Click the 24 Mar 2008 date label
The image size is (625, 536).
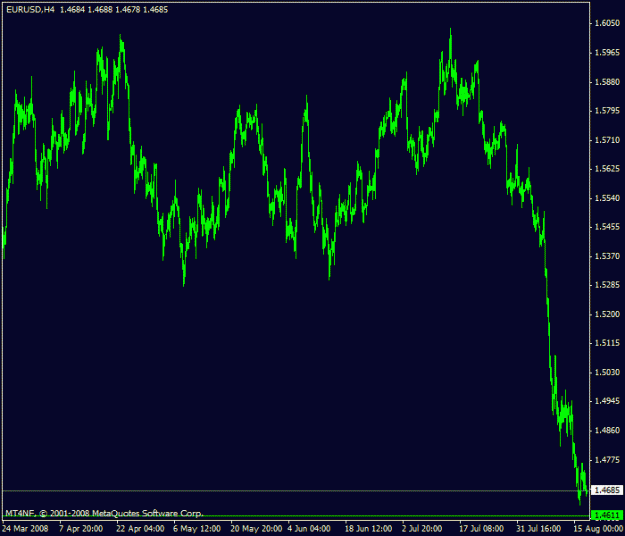coord(25,529)
